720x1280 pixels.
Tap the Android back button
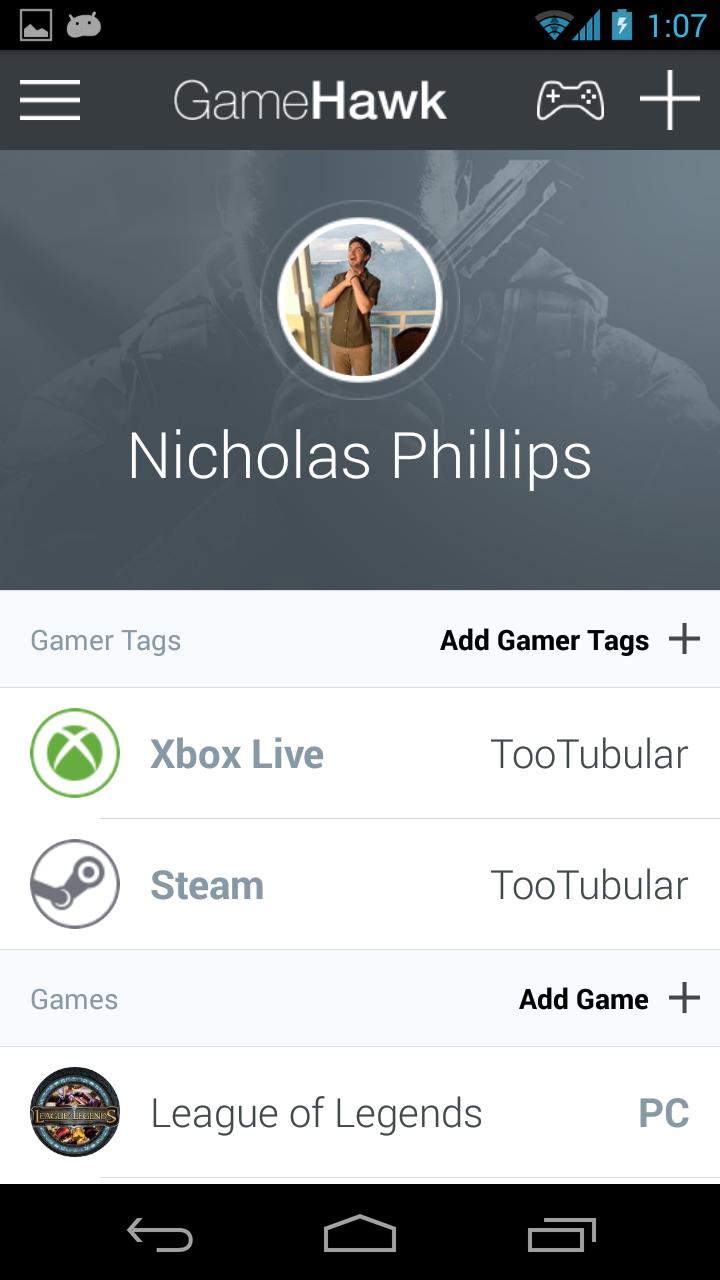pyautogui.click(x=160, y=1235)
